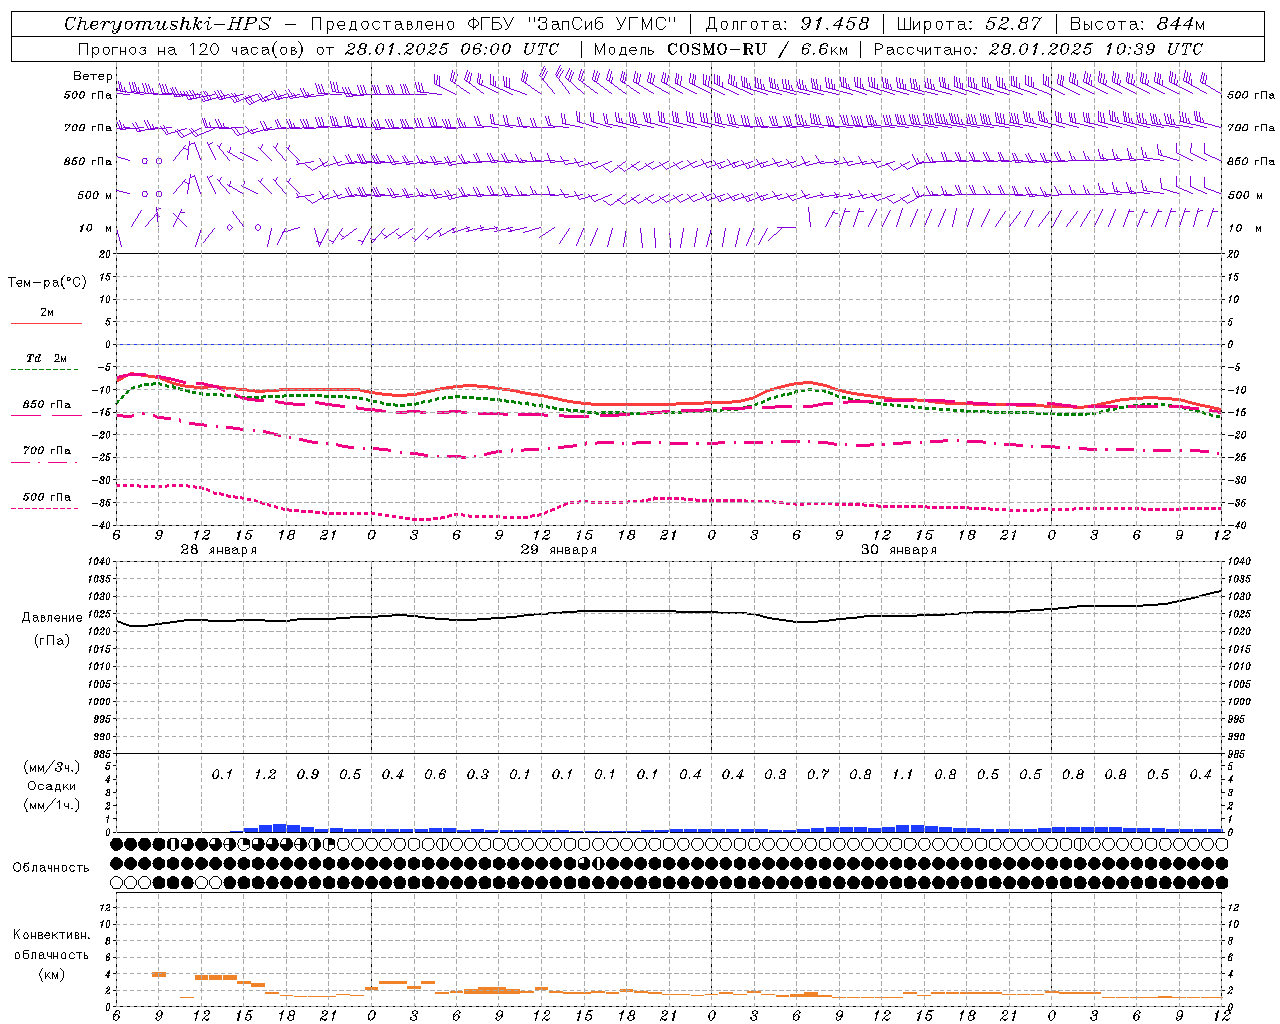The width and height of the screenshot is (1280, 1024).
Task: Select the '(км)' unit under convective cloudiness
Action: (51, 974)
